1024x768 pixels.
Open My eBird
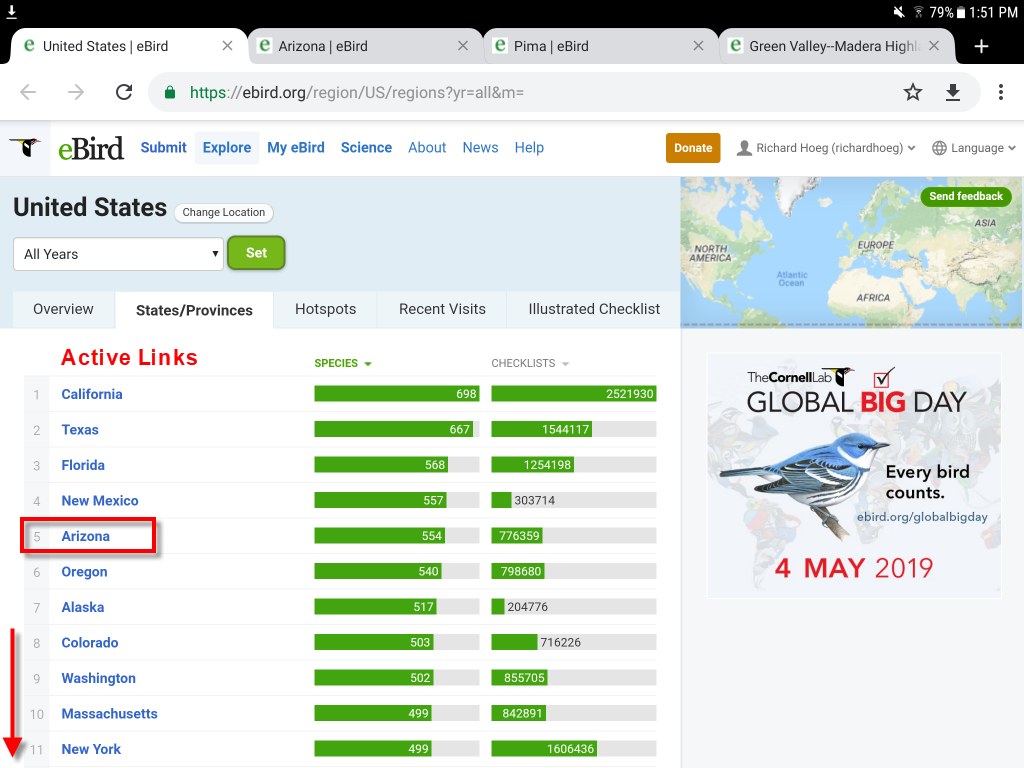click(296, 148)
